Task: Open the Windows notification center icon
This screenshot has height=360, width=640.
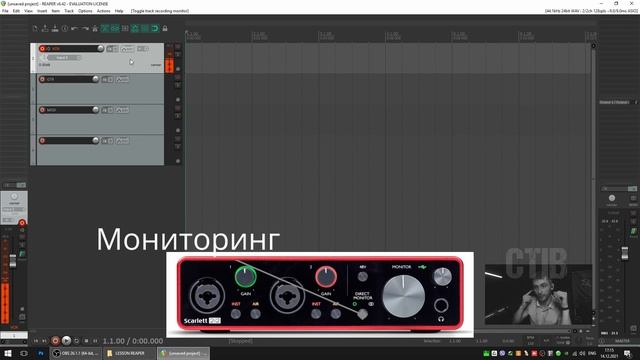Action: pyautogui.click(x=627, y=353)
